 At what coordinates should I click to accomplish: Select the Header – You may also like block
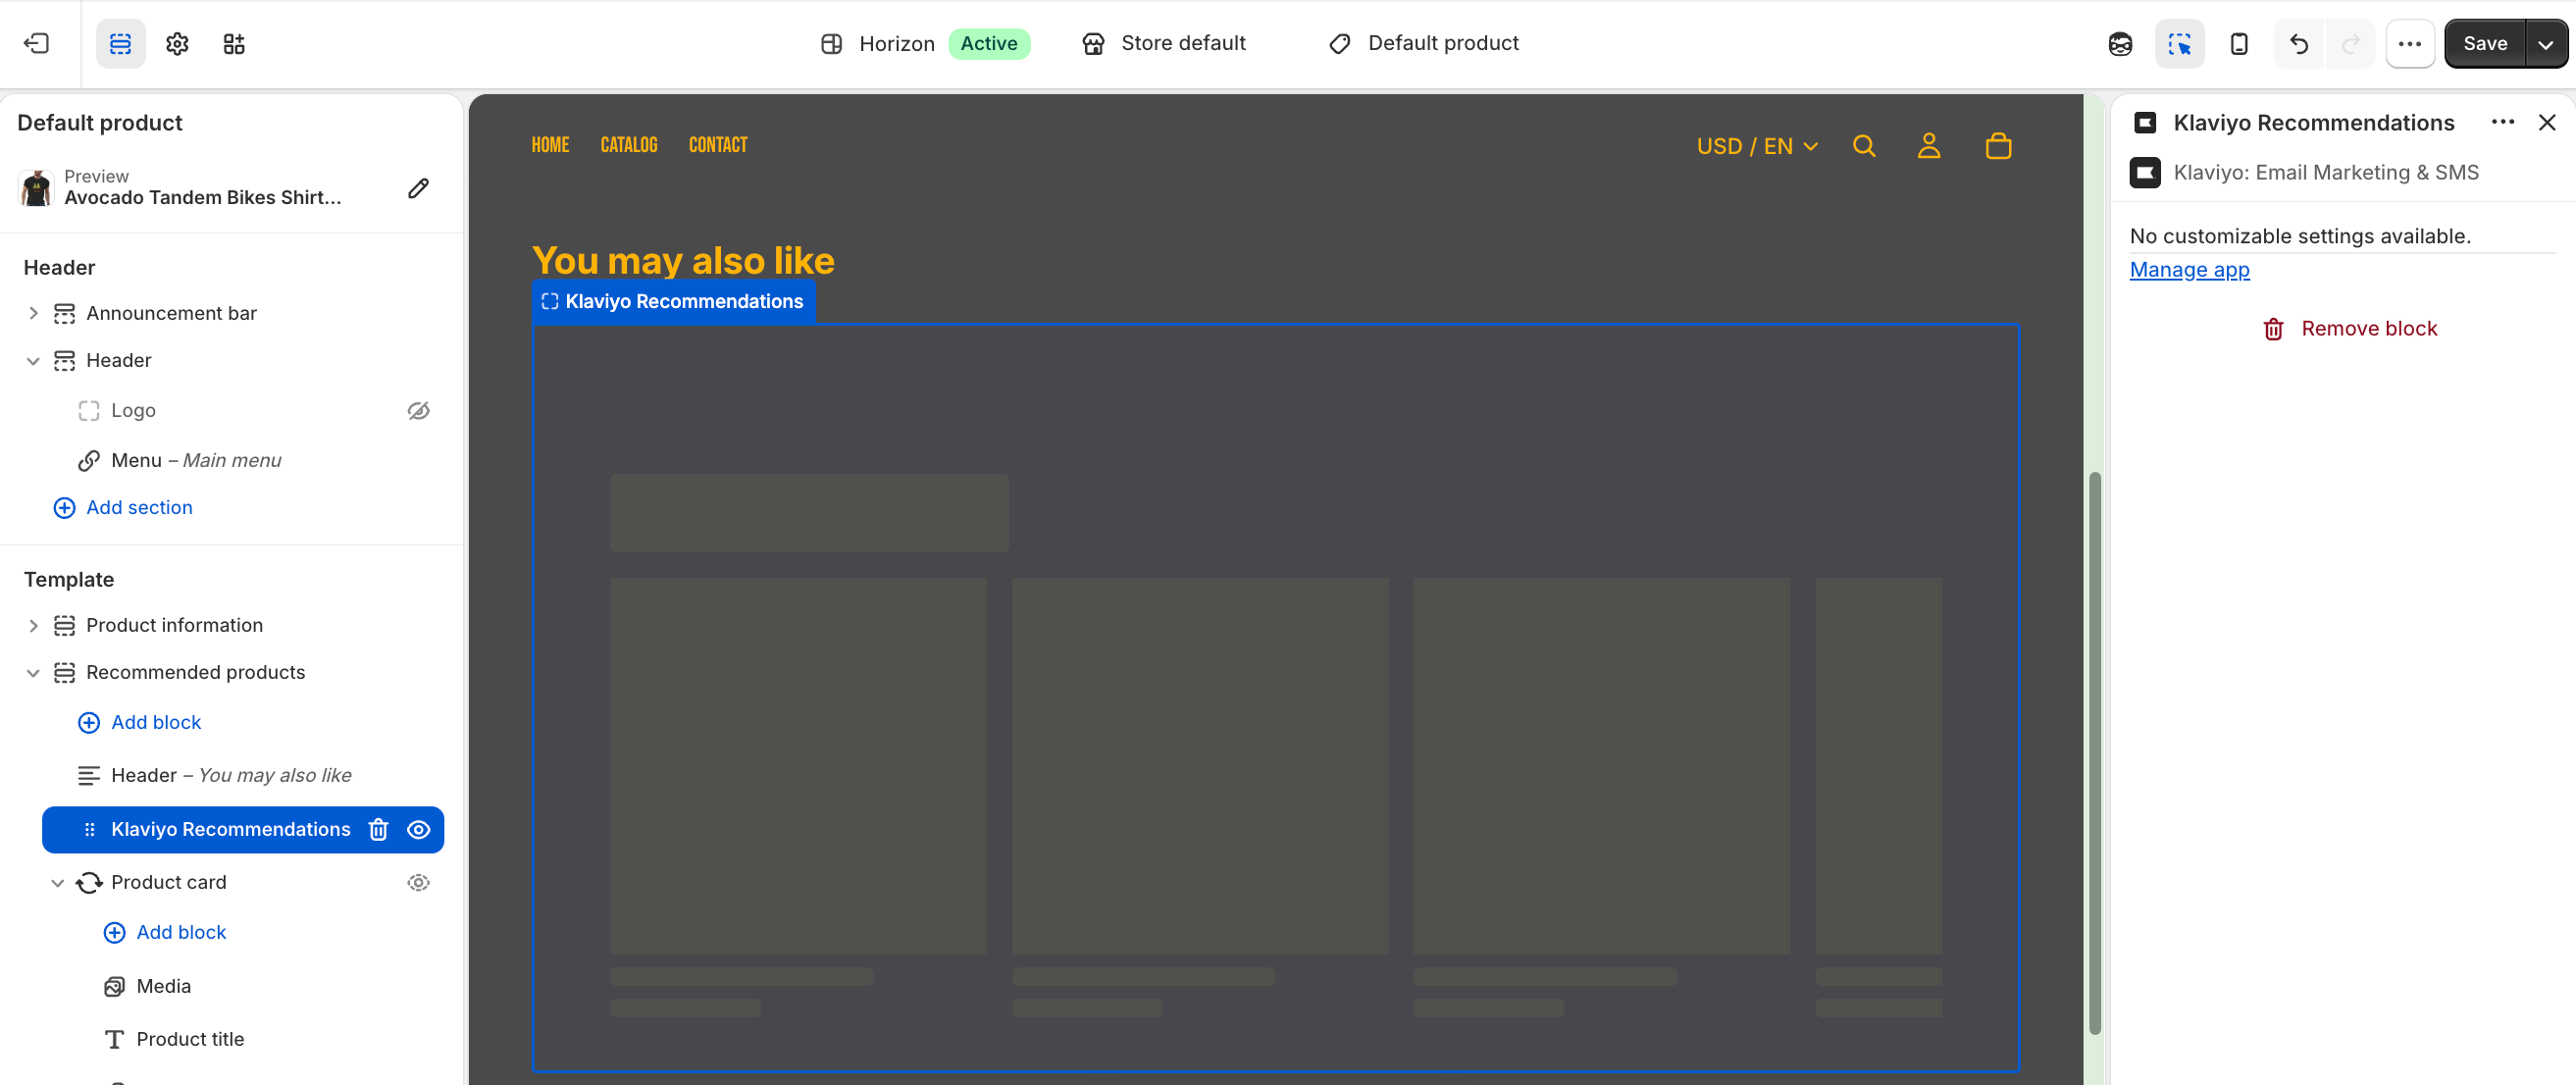231,775
